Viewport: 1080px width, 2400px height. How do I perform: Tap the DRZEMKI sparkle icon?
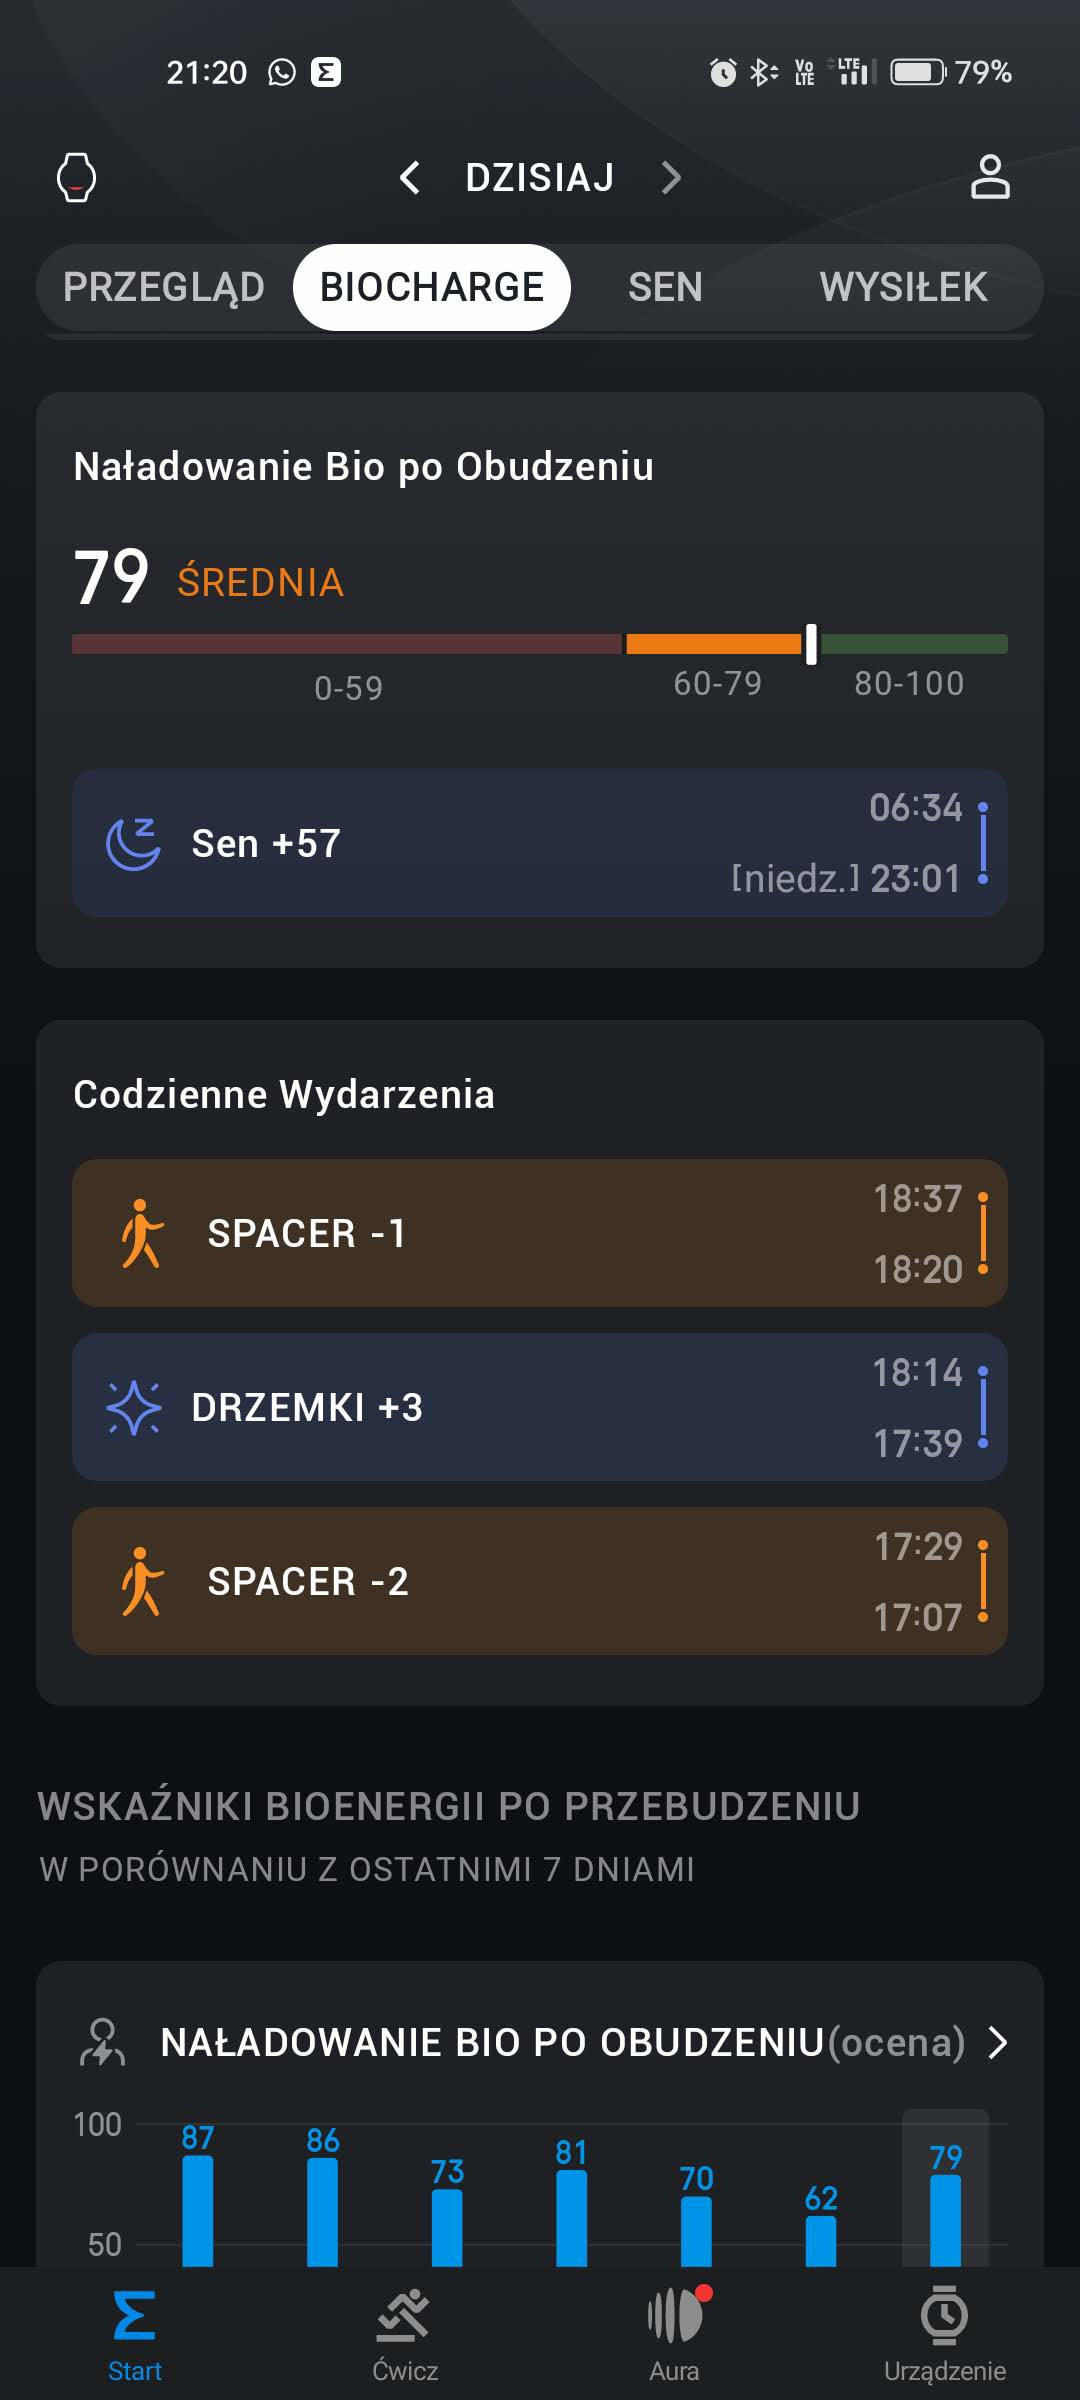tap(133, 1407)
